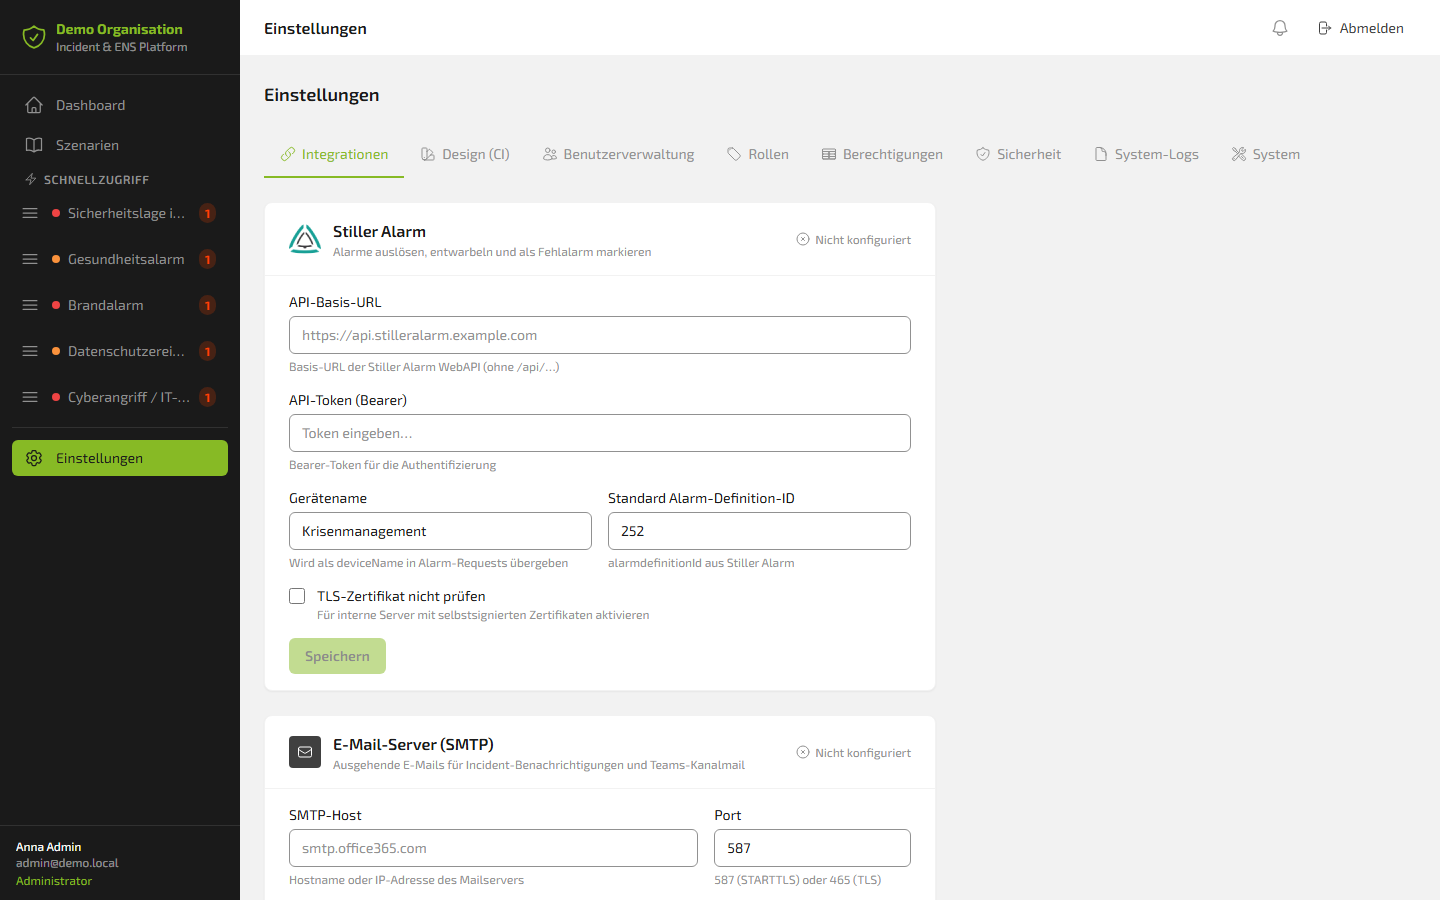Click Abmelden to log out
Screen dimensions: 1440x900
click(1360, 28)
